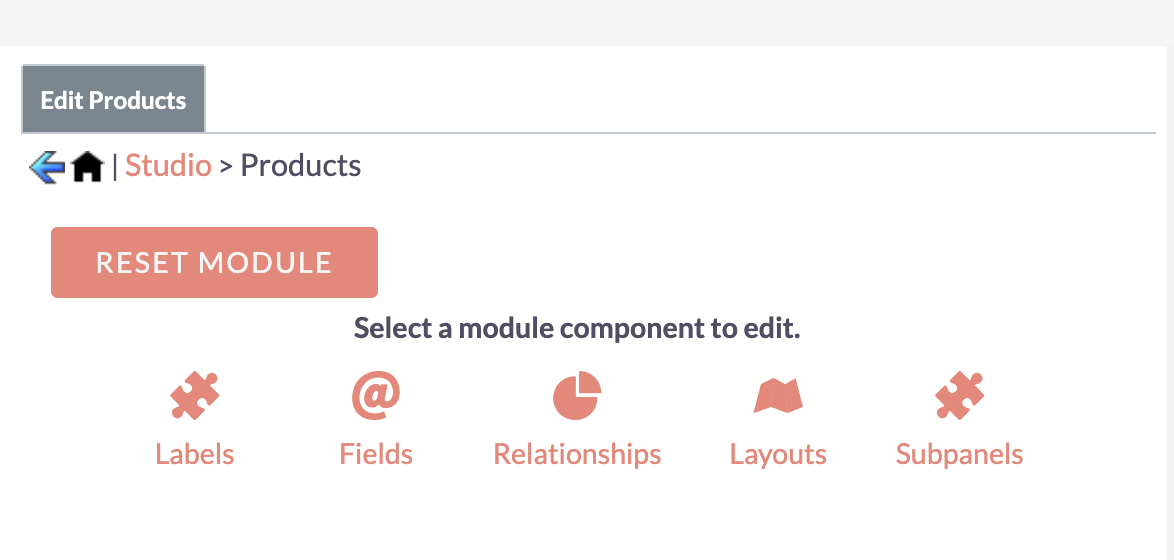Follow the Studio breadcrumb link
The image size is (1174, 560).
pyautogui.click(x=168, y=165)
